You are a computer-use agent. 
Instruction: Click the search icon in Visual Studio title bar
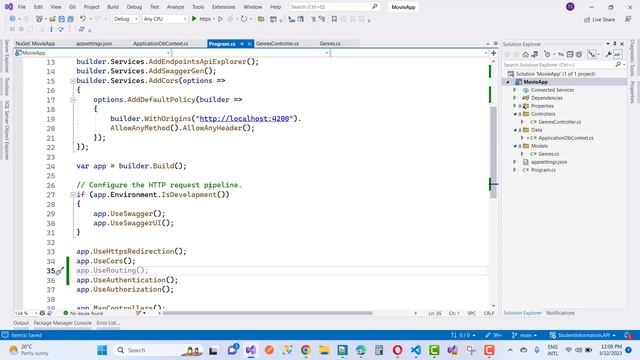(x=375, y=7)
